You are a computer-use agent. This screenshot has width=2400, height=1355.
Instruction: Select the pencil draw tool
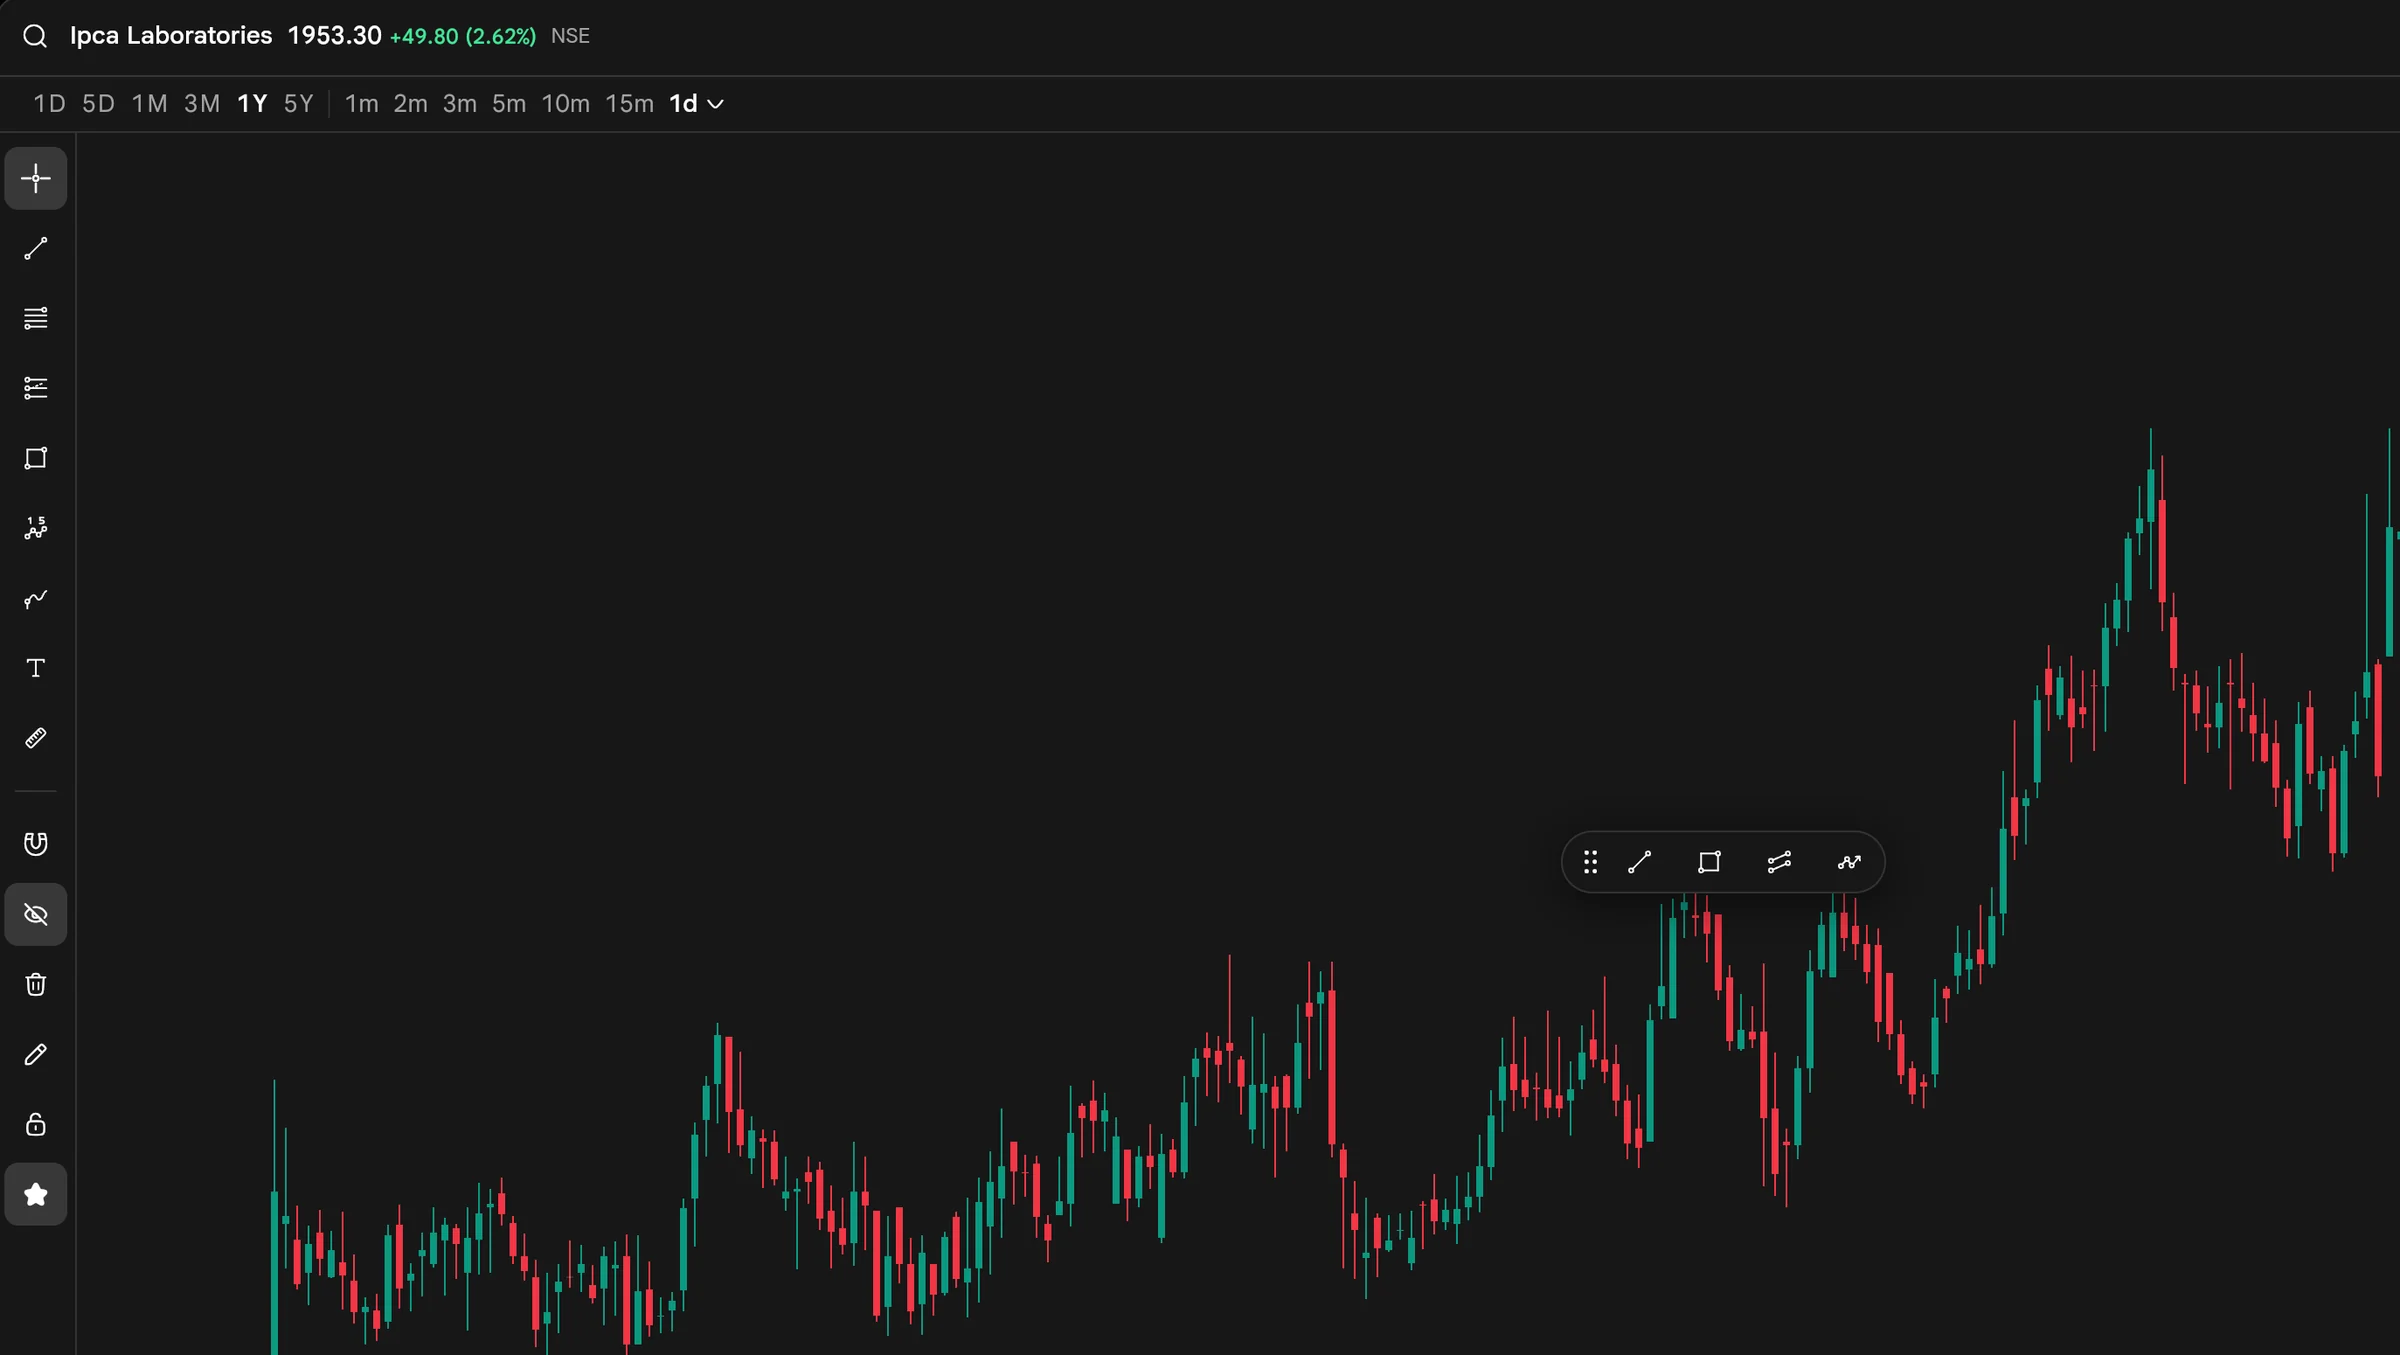(36, 1054)
